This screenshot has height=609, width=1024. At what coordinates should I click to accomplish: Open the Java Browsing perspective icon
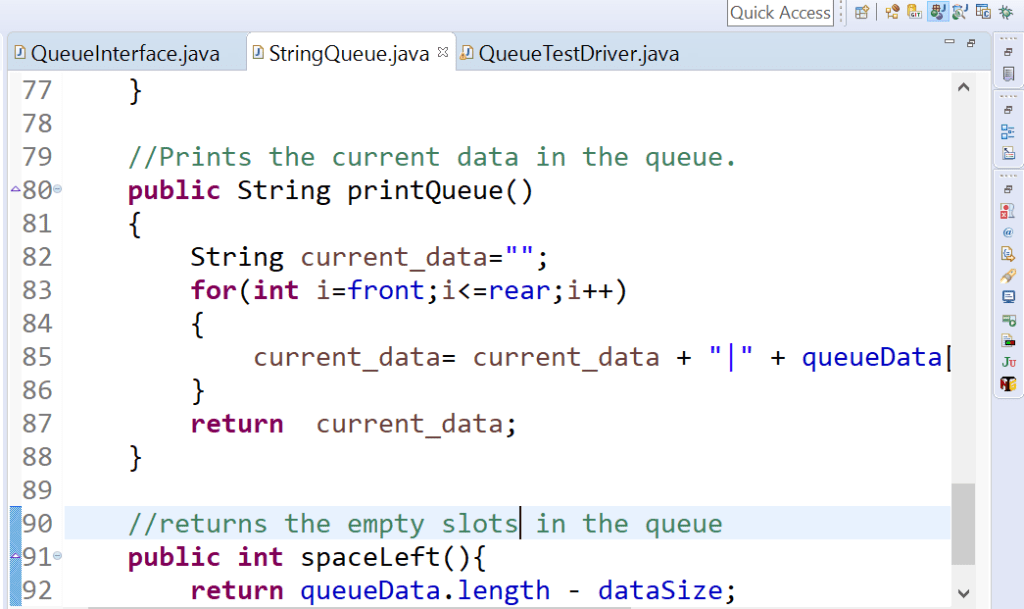point(959,12)
